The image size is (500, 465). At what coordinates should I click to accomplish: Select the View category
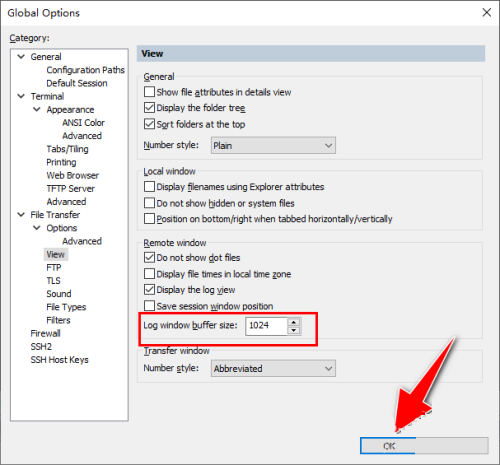click(56, 254)
